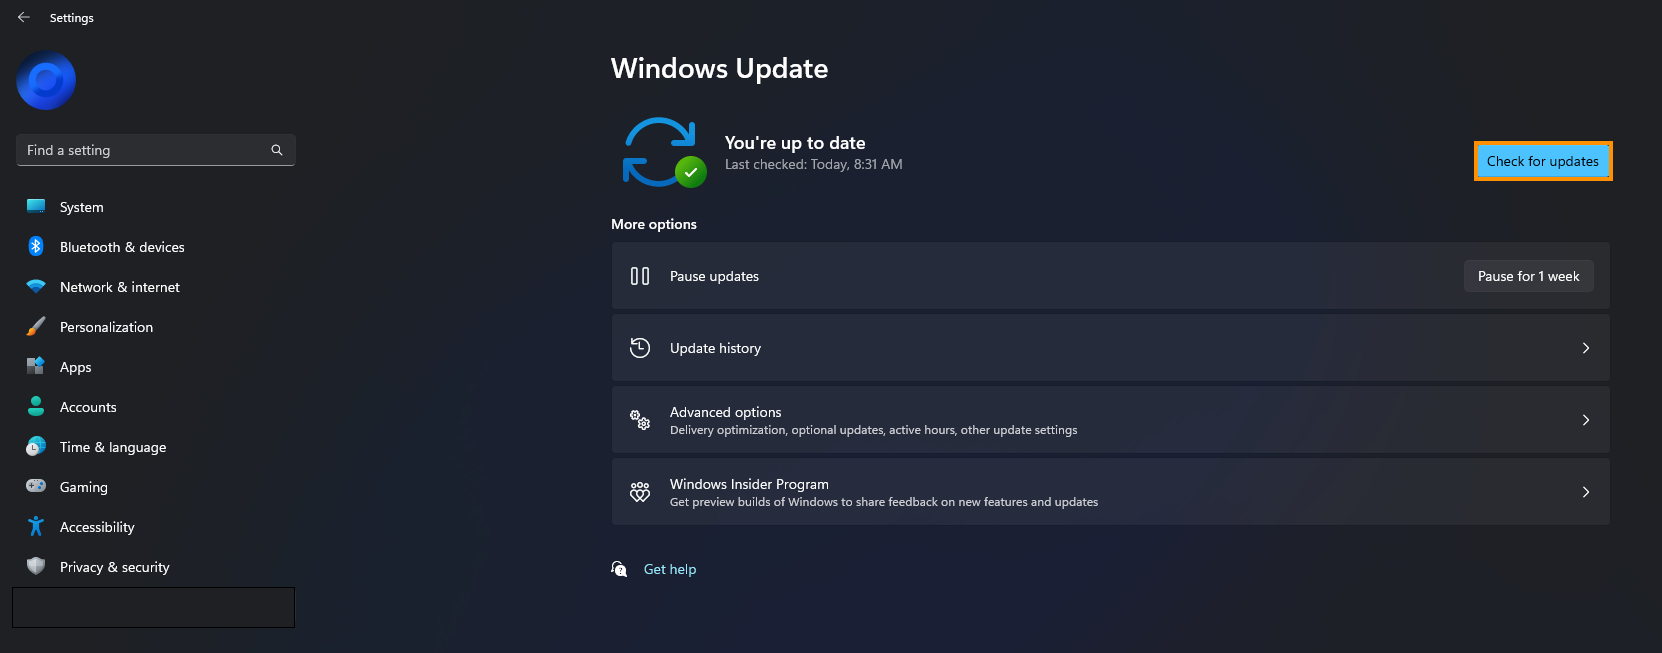Click the Find a setting search box
Viewport: 1662px width, 653px height.
155,150
